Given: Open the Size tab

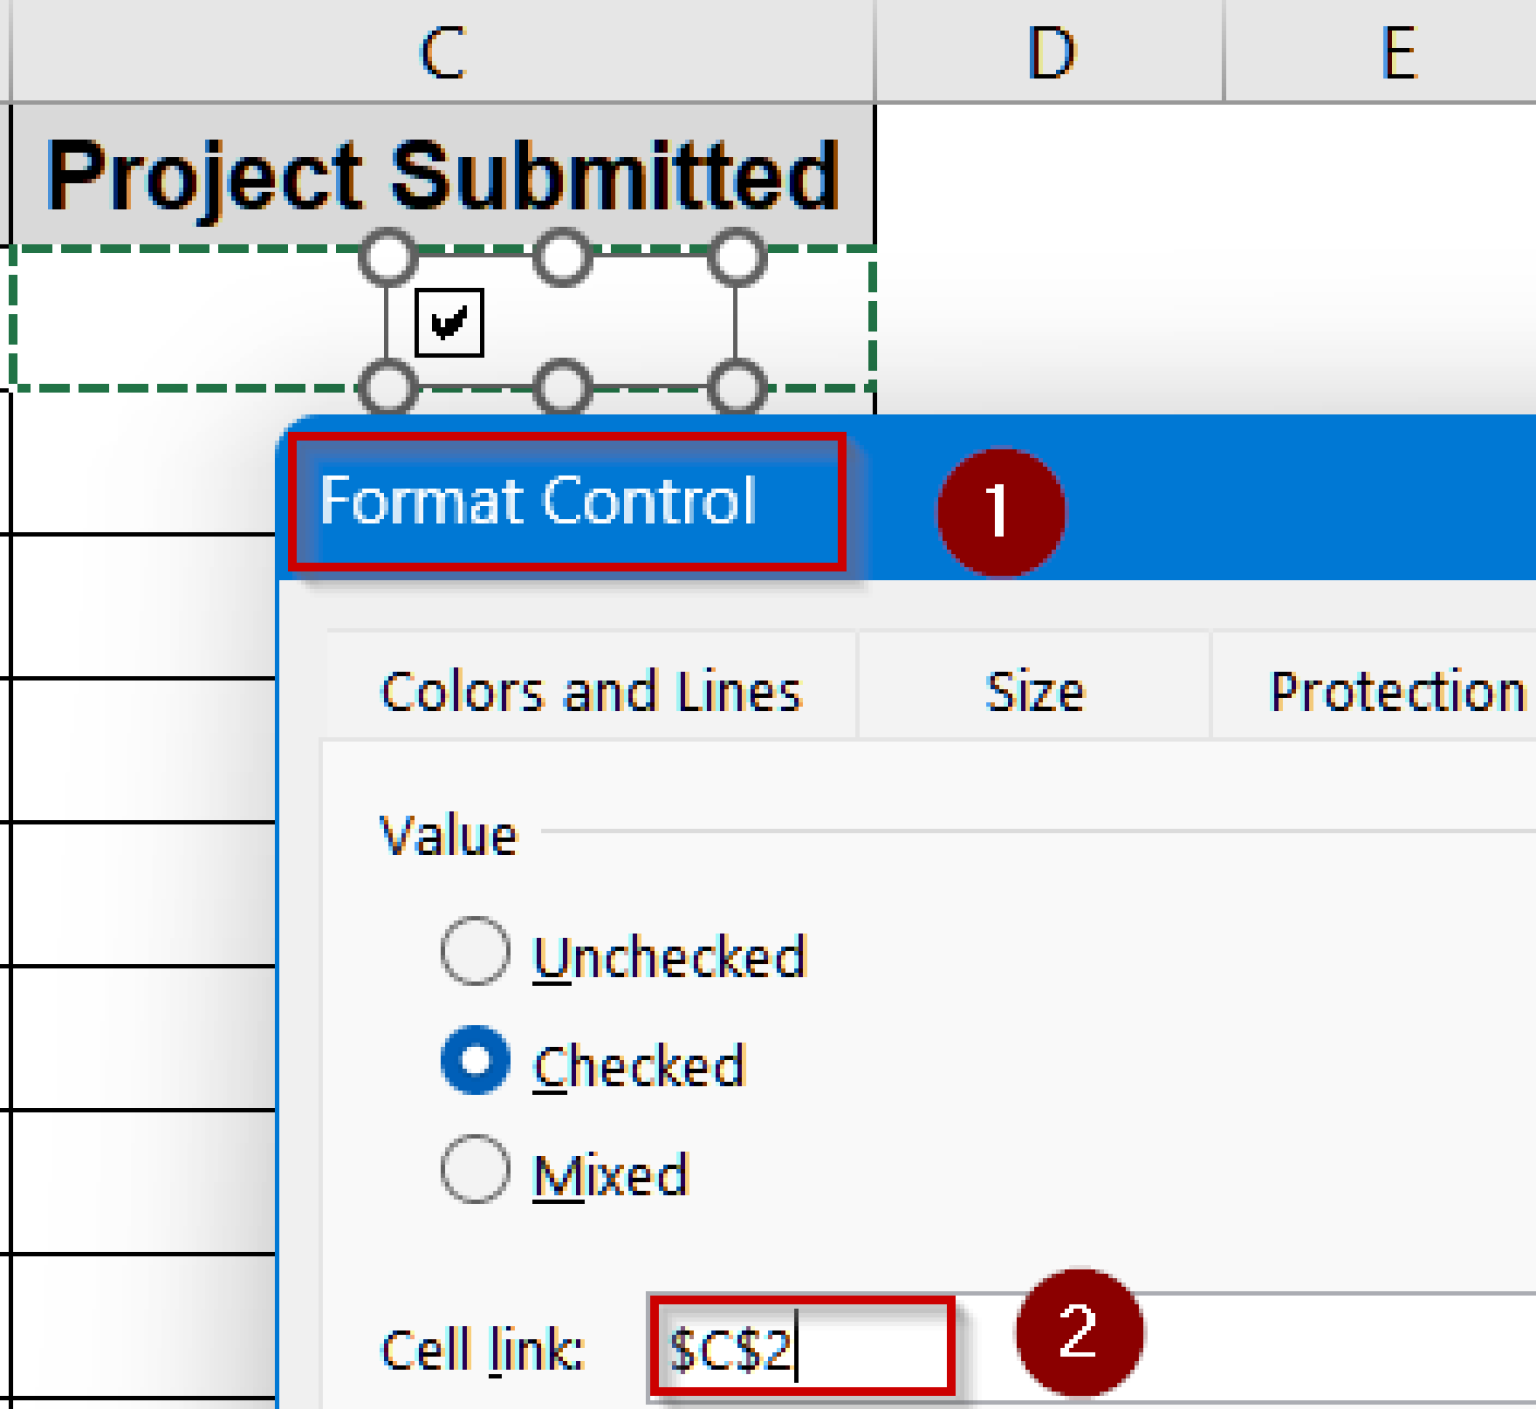Looking at the screenshot, I should pyautogui.click(x=1034, y=690).
